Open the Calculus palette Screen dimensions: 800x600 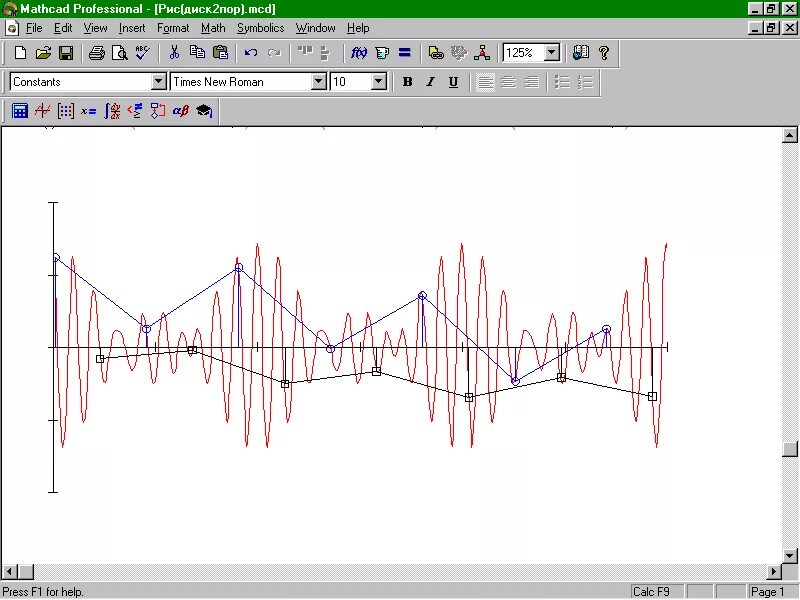[112, 111]
